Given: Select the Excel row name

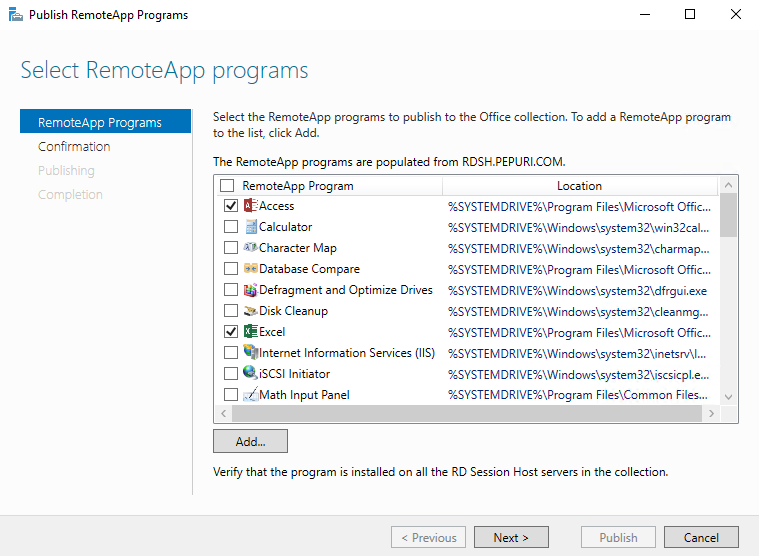Looking at the screenshot, I should pyautogui.click(x=272, y=332).
